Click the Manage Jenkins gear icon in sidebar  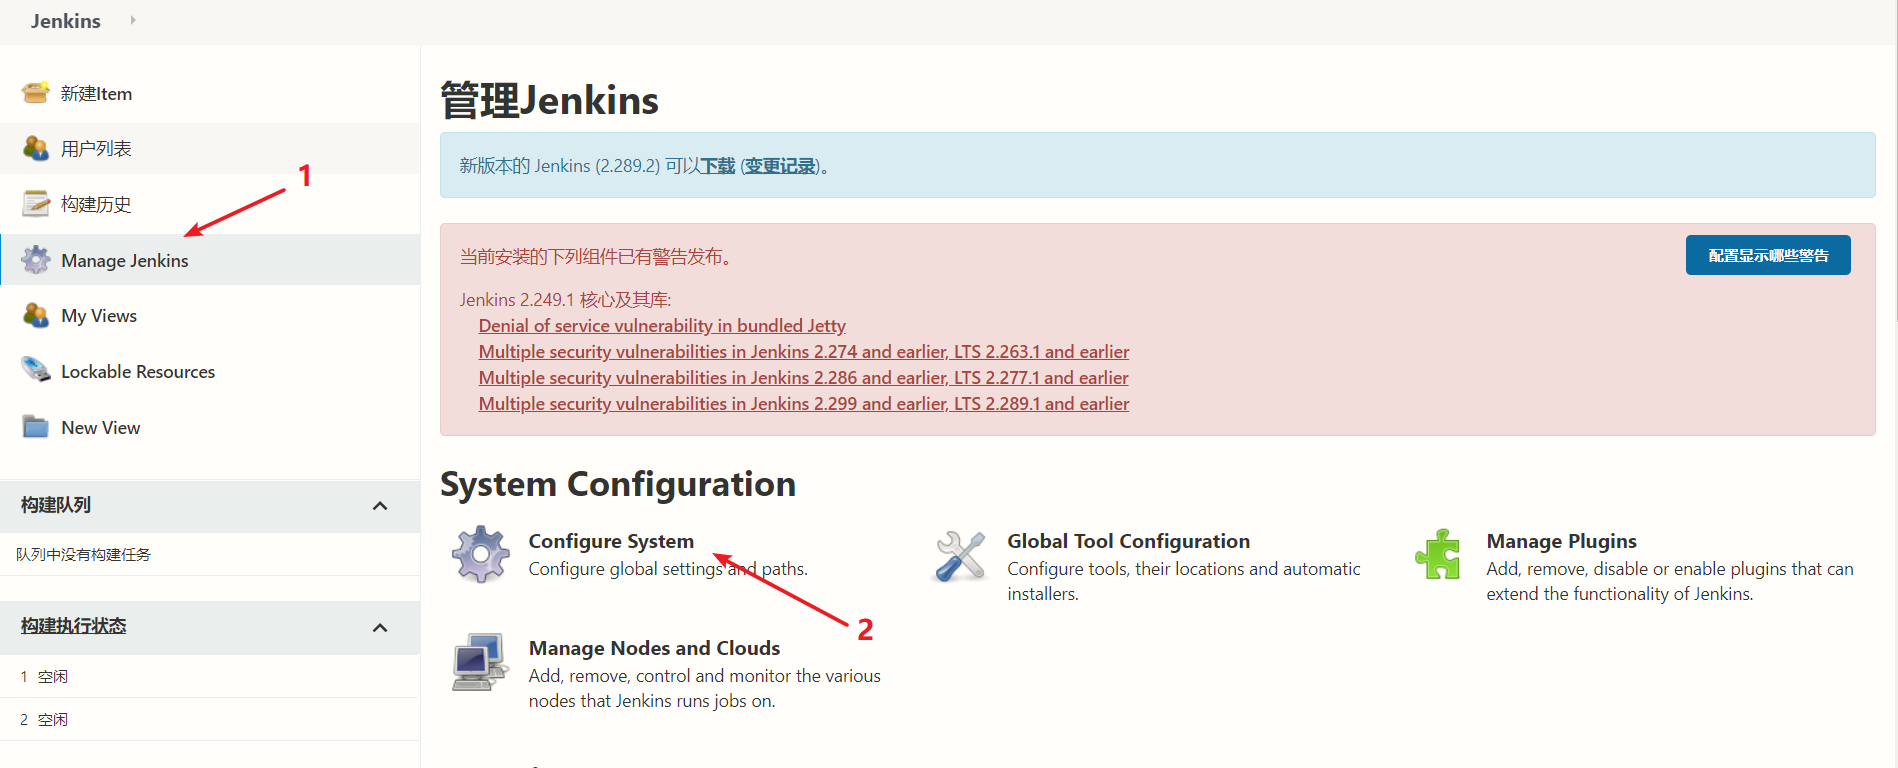[x=36, y=260]
